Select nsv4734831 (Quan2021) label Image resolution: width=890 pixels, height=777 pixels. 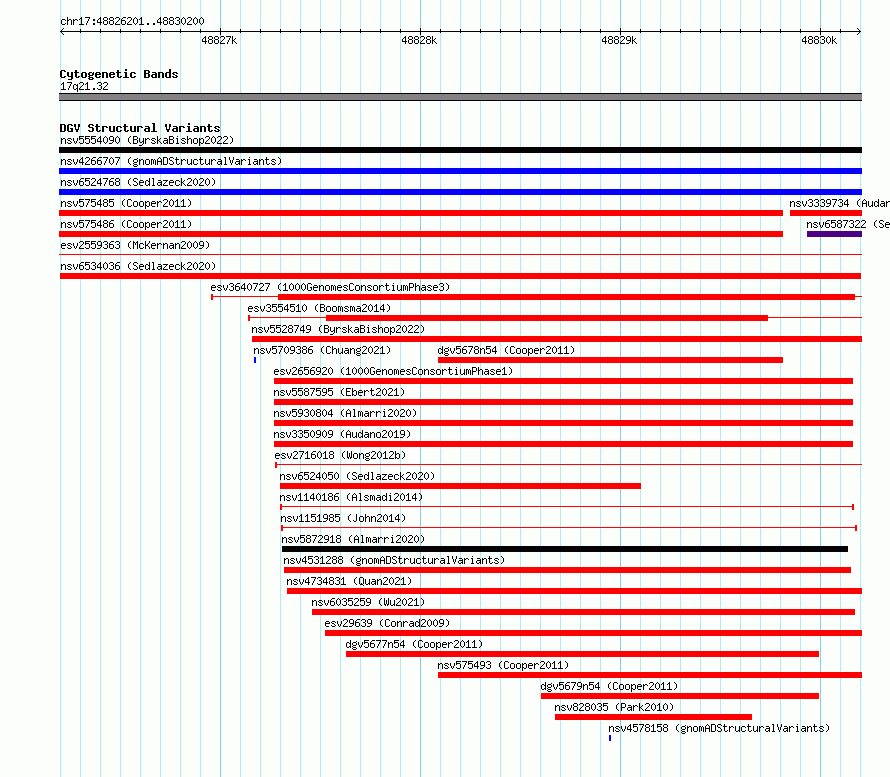[x=349, y=581]
